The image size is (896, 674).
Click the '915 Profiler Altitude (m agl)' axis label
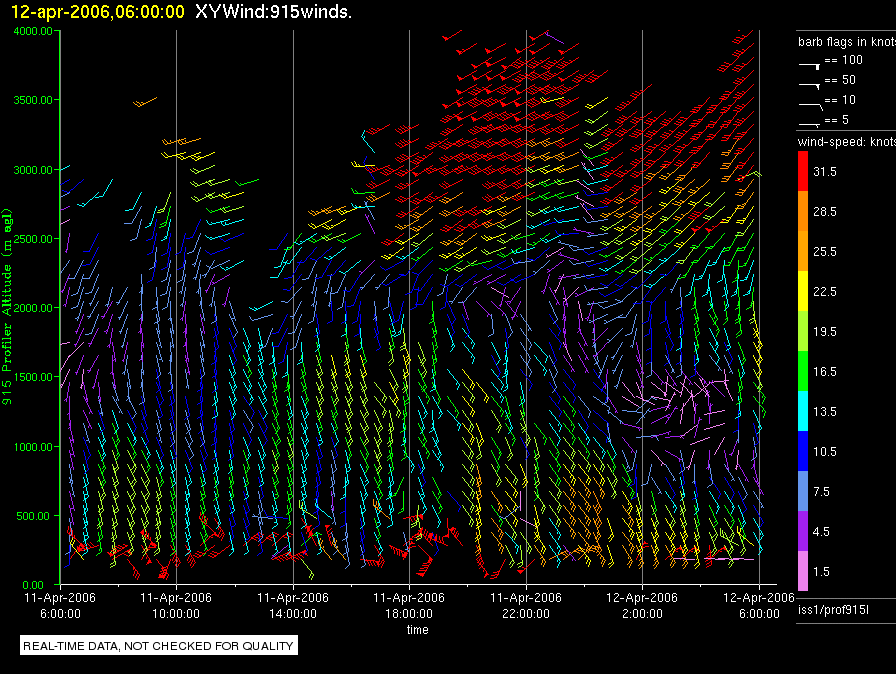pyautogui.click(x=7, y=307)
